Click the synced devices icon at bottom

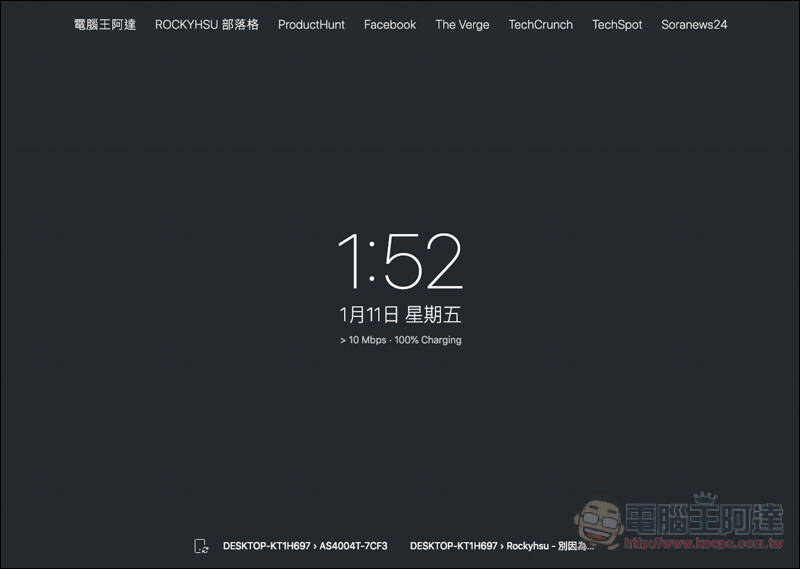201,546
